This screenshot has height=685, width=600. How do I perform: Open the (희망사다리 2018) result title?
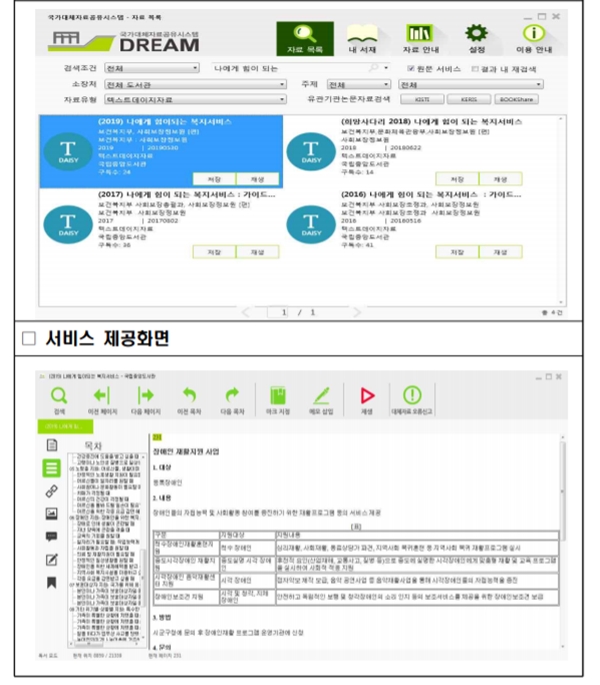[x=431, y=122]
